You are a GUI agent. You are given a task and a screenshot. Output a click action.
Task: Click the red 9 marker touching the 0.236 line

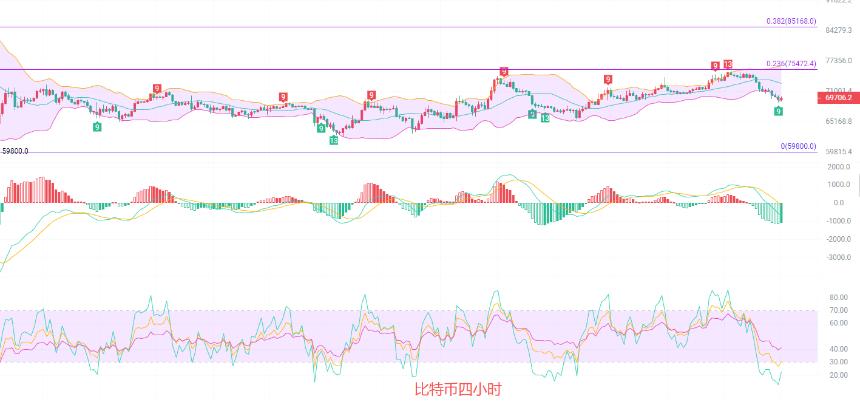[x=504, y=71]
